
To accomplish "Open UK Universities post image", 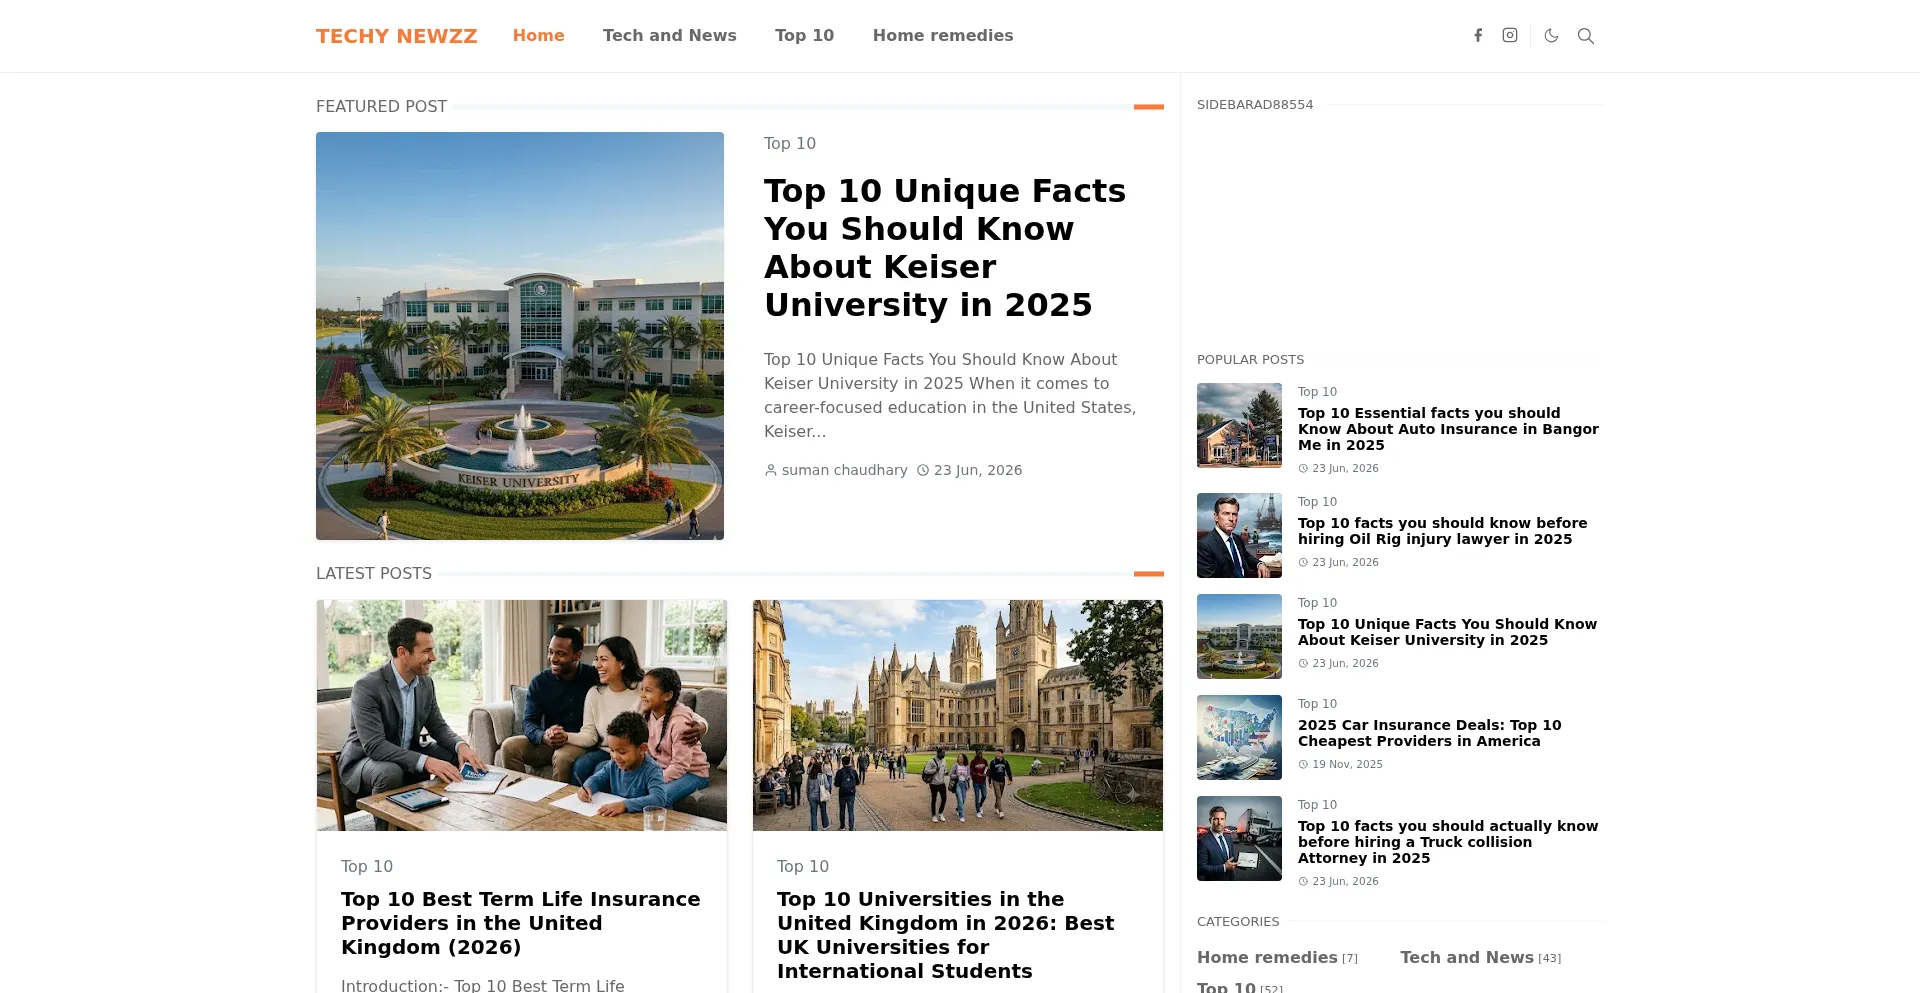I will 958,715.
